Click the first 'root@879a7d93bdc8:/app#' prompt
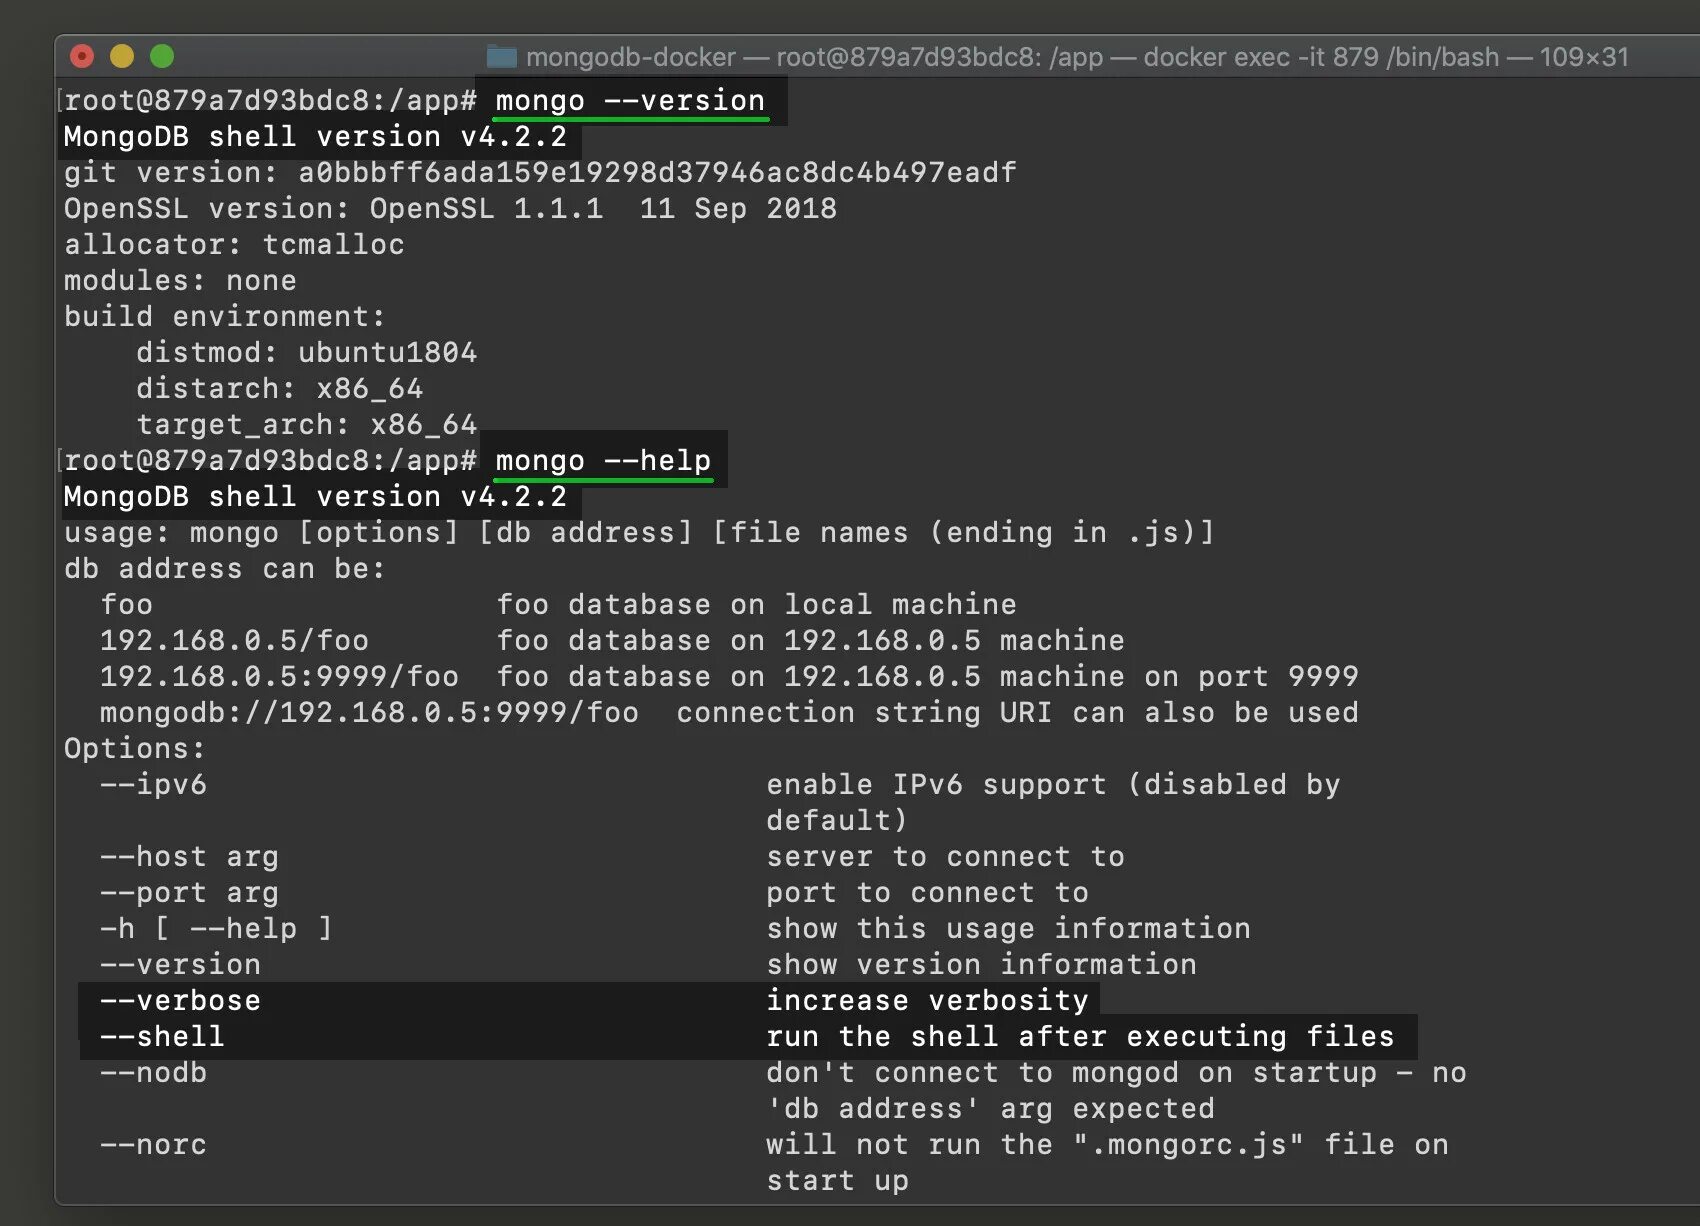 click(x=270, y=101)
